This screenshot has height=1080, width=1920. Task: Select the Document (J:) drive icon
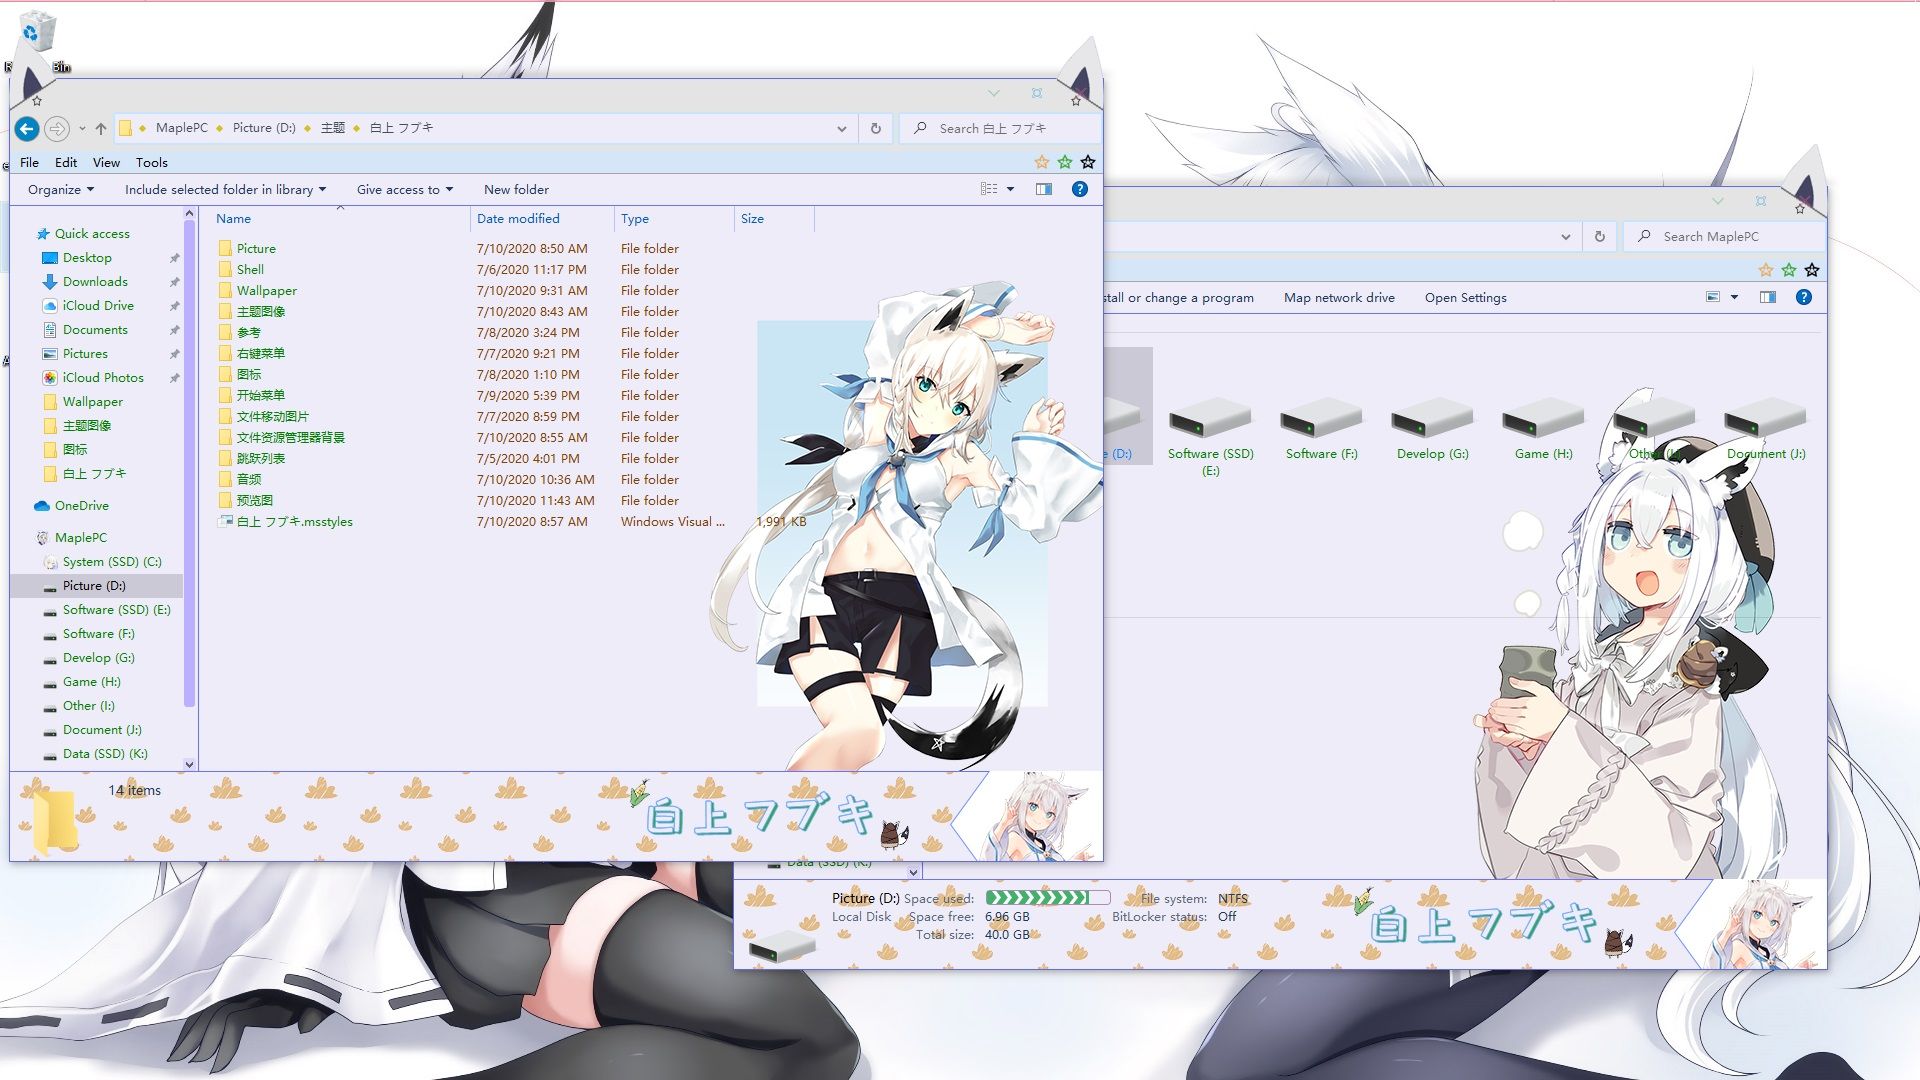pyautogui.click(x=1765, y=428)
